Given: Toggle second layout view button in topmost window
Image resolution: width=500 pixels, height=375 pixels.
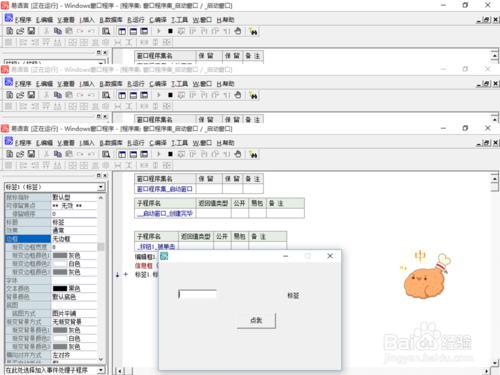Looking at the screenshot, I should tap(133, 31).
